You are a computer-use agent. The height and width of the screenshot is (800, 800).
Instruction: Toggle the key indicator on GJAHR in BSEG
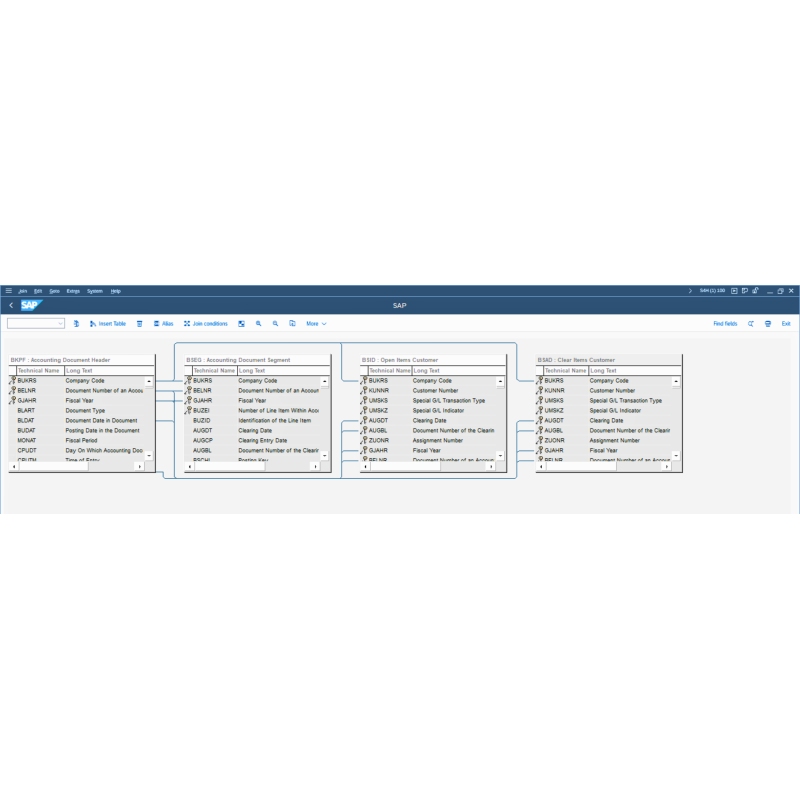tap(190, 400)
